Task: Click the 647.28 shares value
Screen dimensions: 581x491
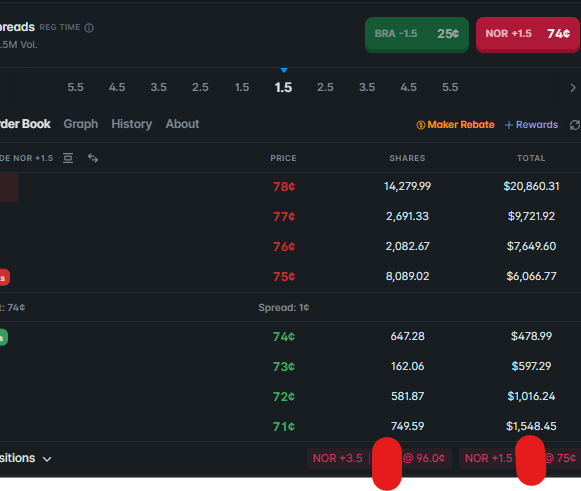Action: tap(408, 336)
